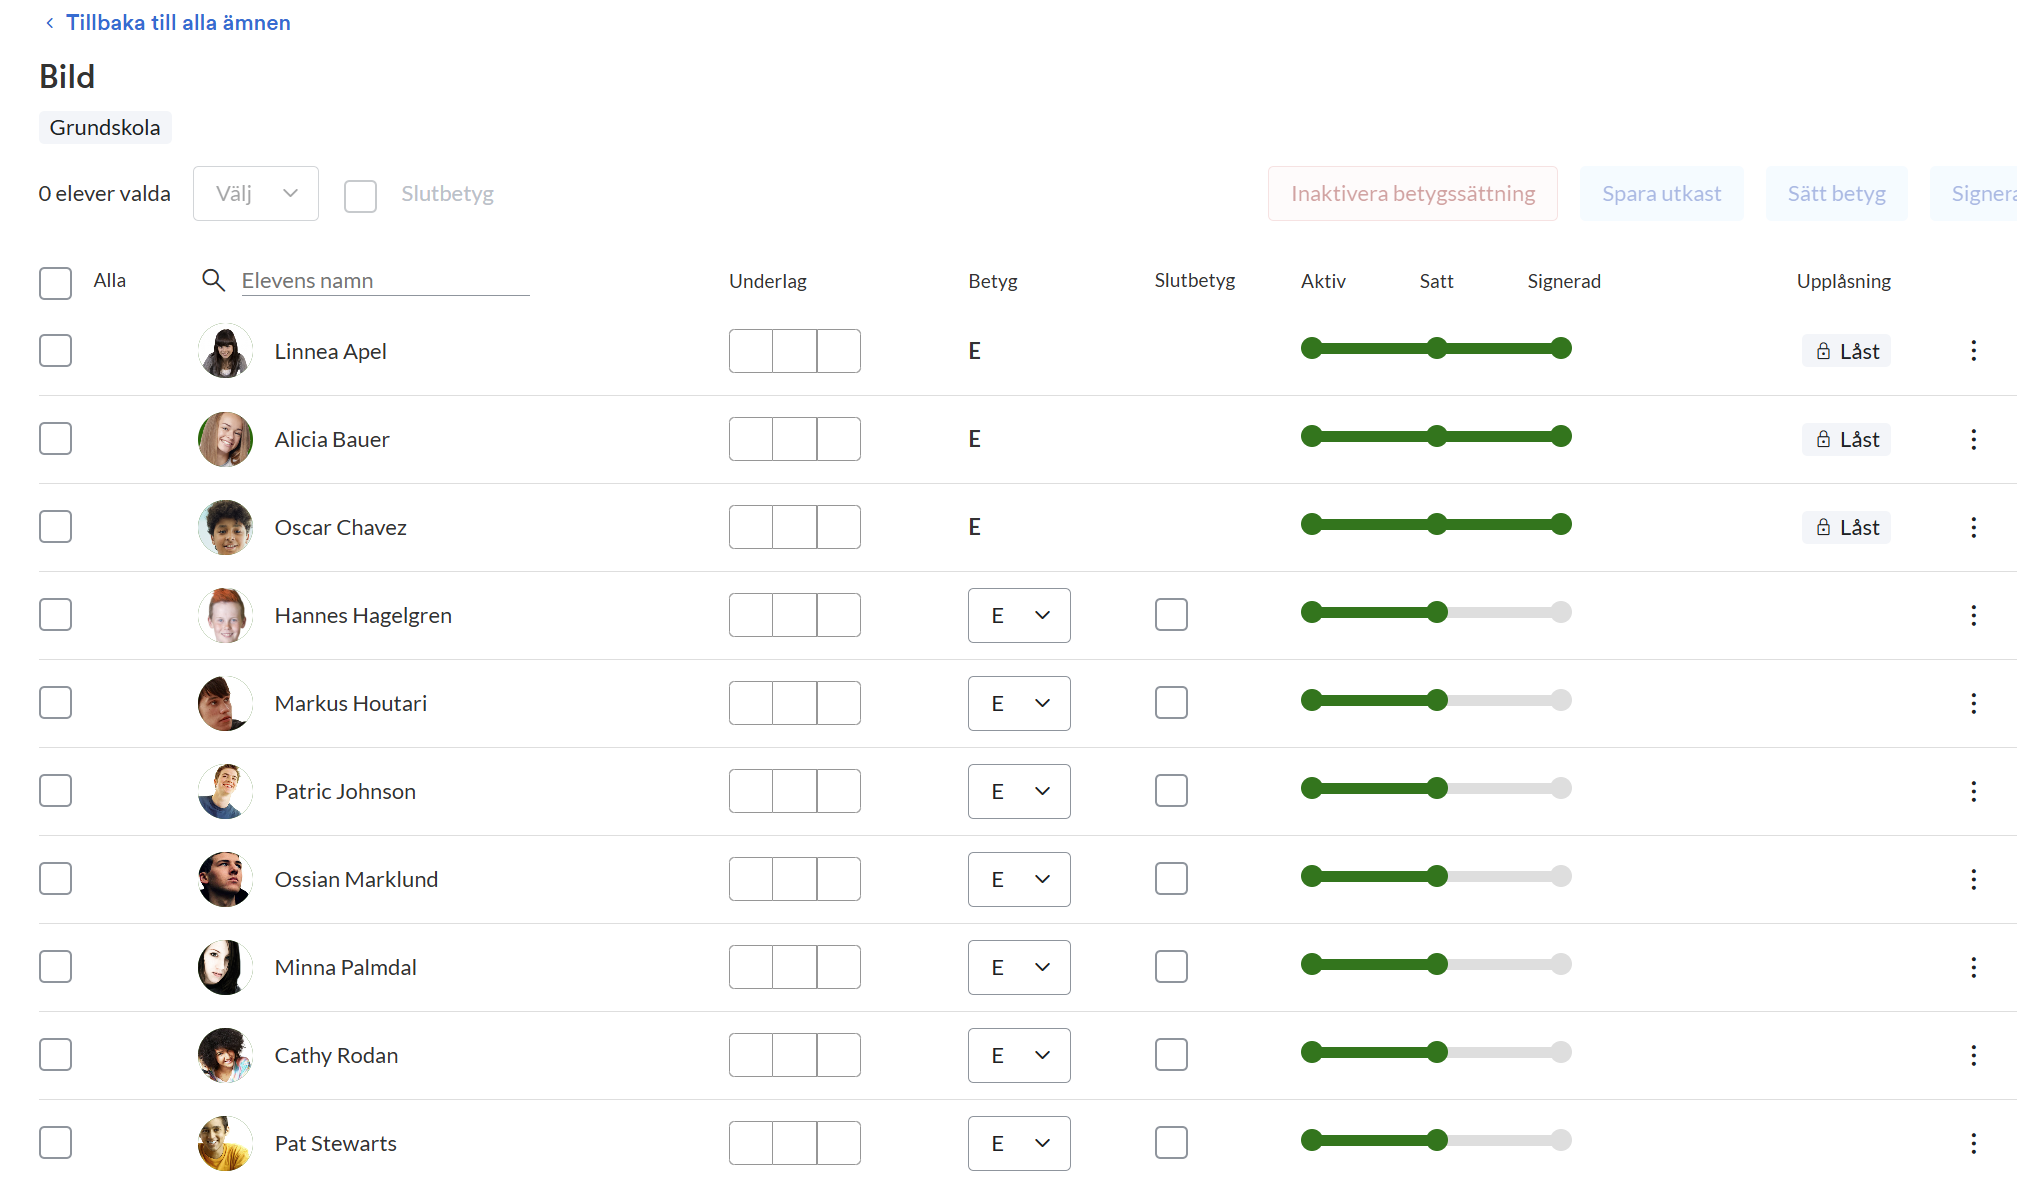Open the kebab menu on Hannes Hagelgren's row
Screen dimensions: 2017x1182
point(1973,615)
